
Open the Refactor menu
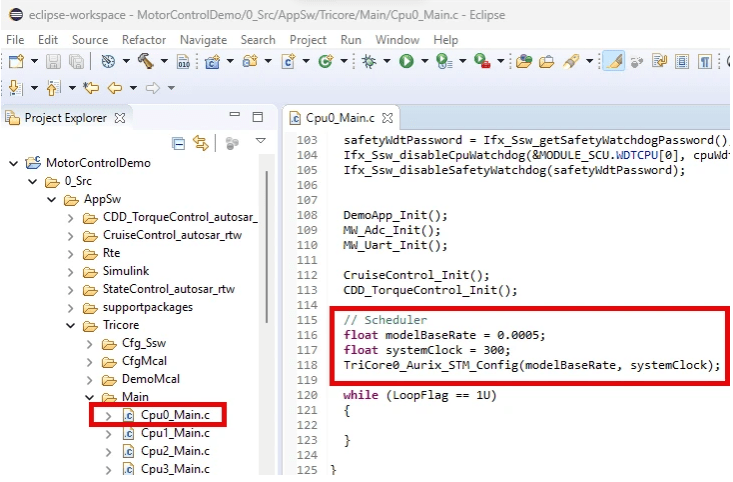coord(143,39)
